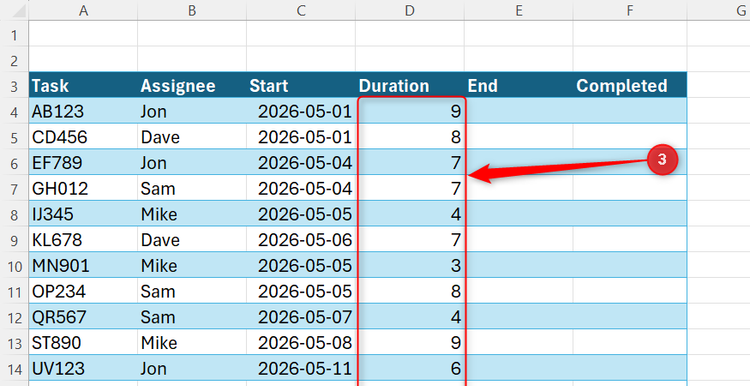
Task: Select empty End cell in CD456 row
Action: point(518,137)
